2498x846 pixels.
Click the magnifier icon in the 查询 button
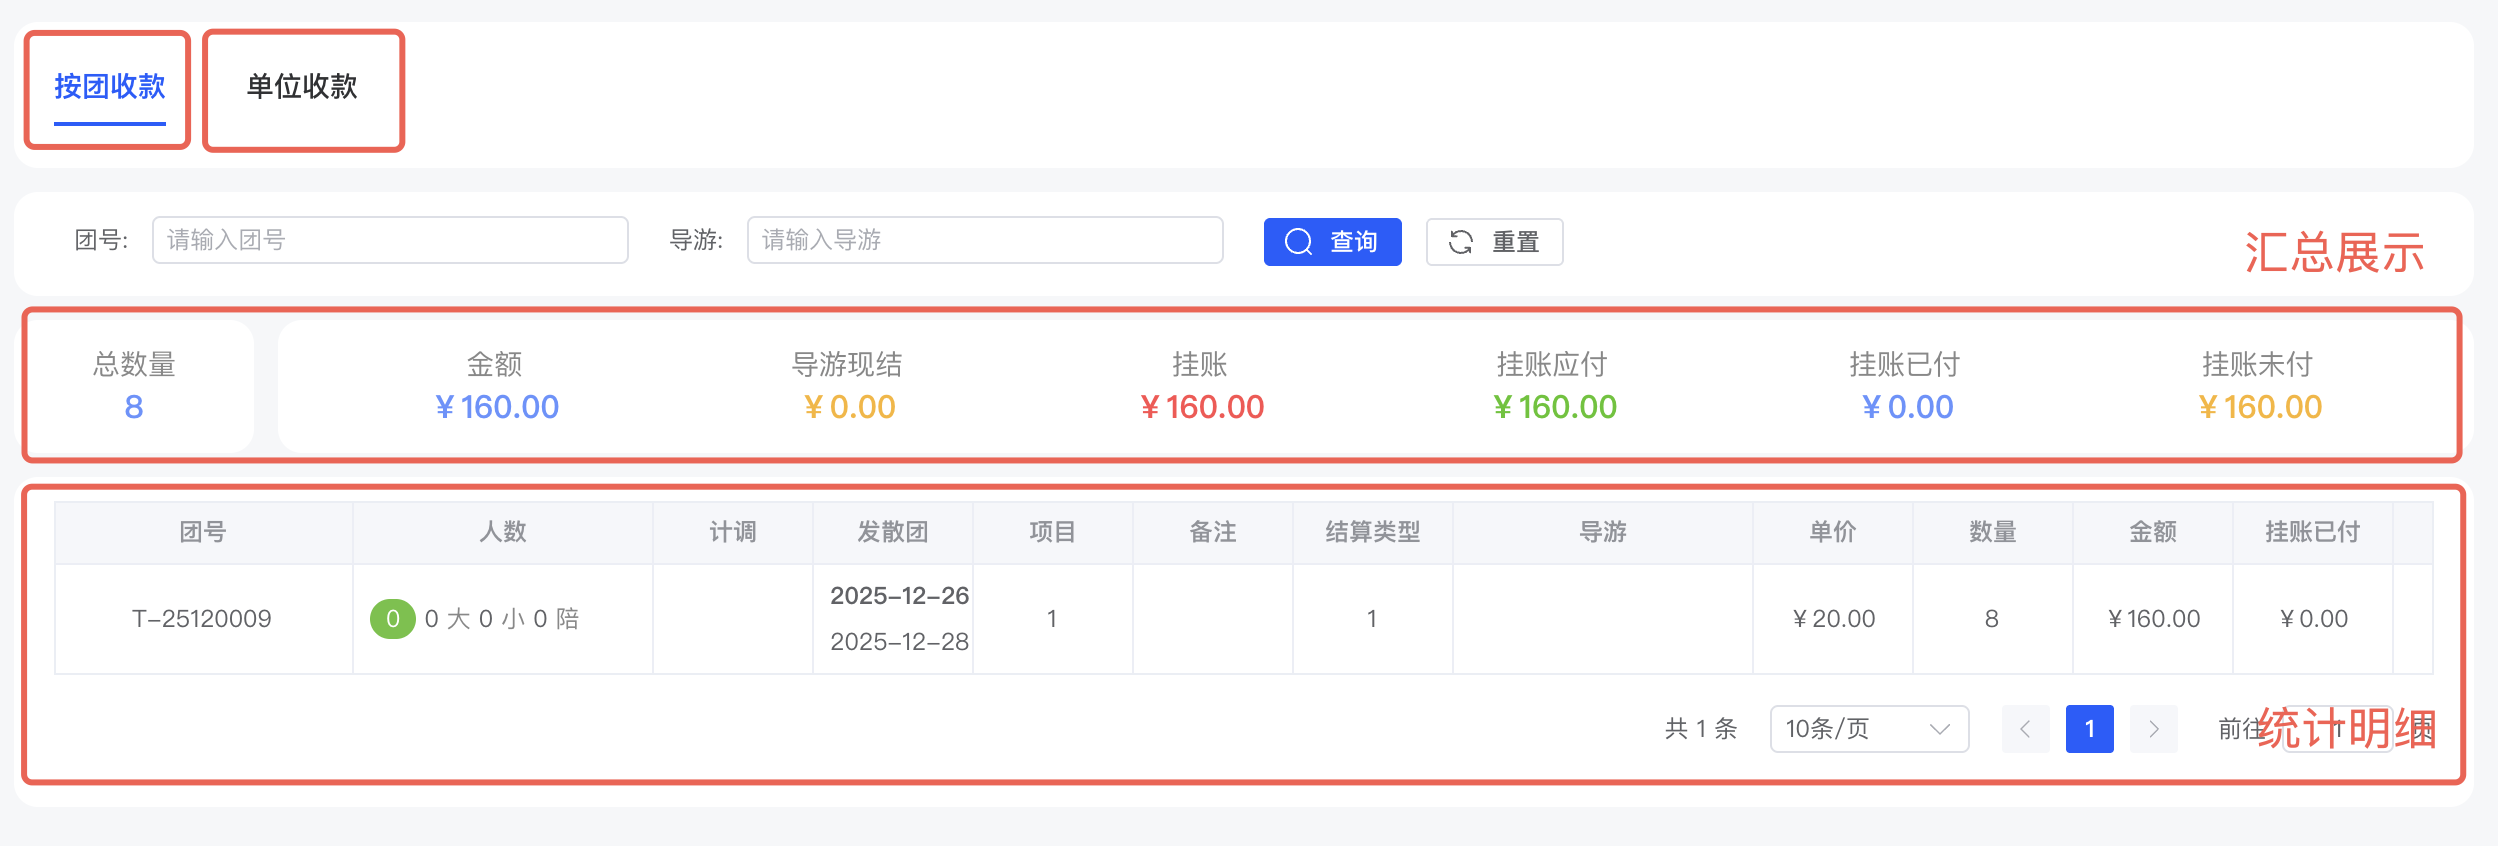point(1298,241)
